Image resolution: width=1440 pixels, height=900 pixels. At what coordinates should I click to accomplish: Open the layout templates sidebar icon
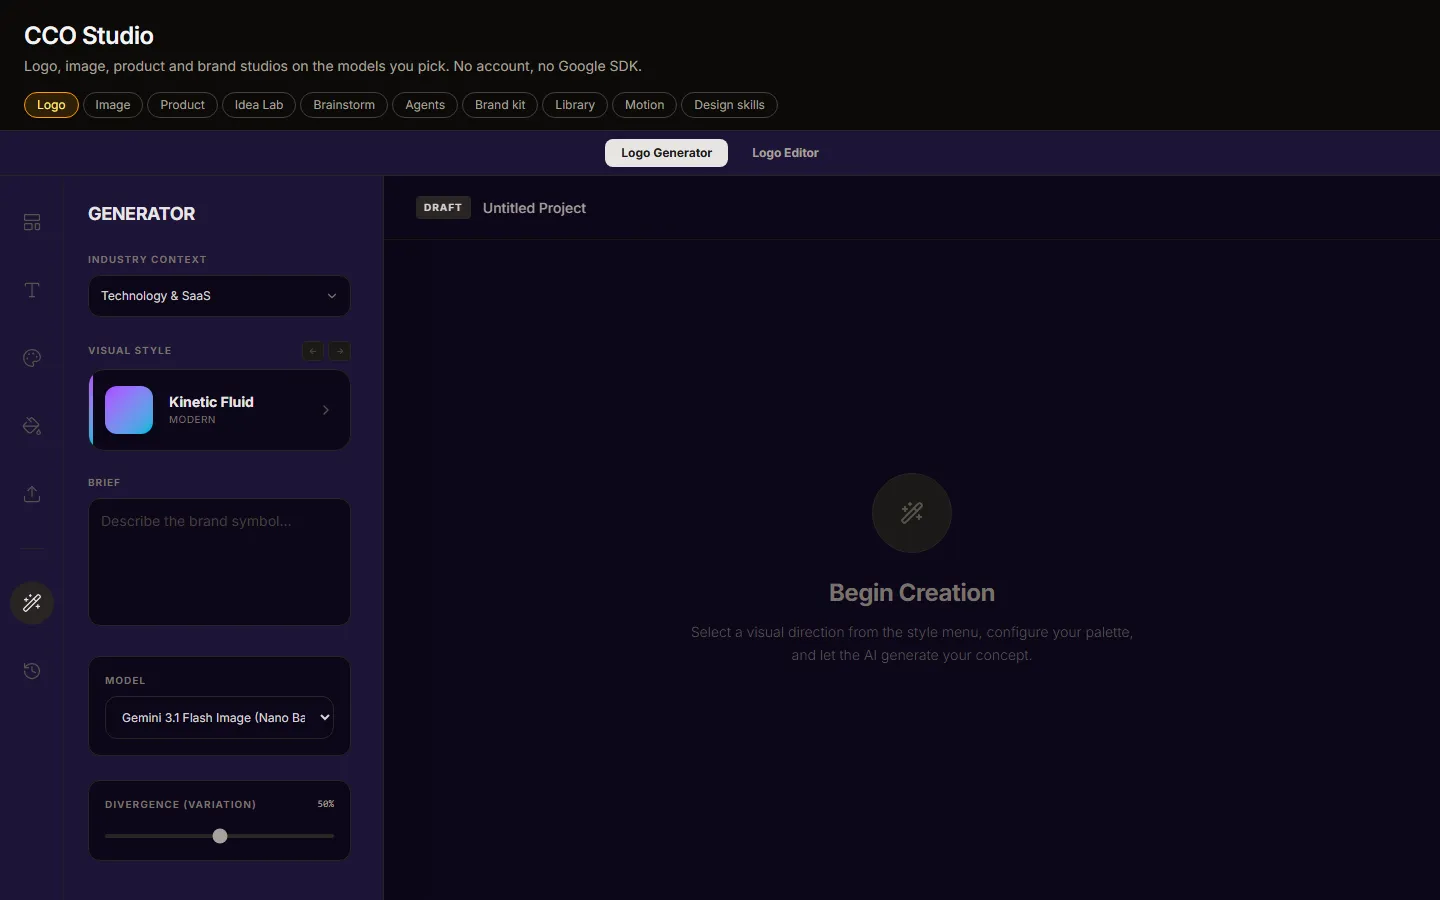coord(32,222)
